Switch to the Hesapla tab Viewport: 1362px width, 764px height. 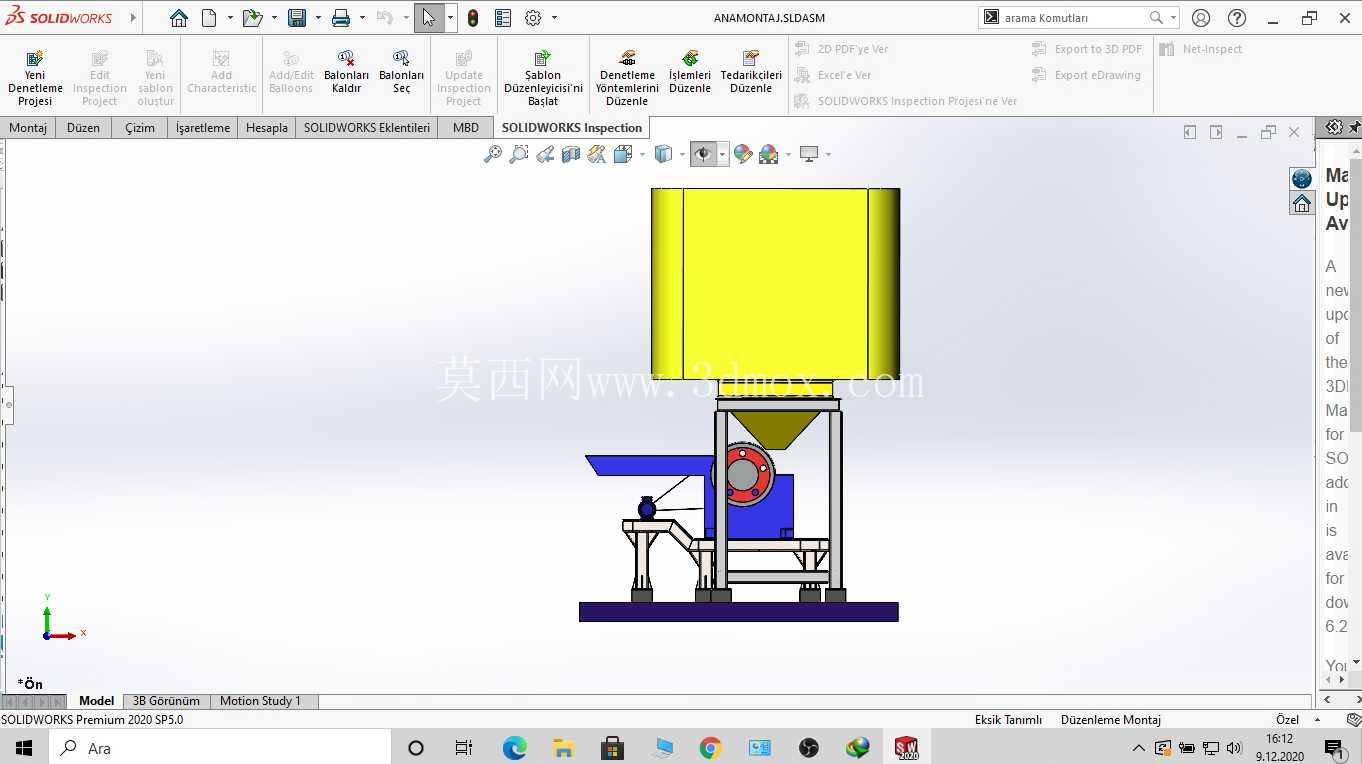267,128
